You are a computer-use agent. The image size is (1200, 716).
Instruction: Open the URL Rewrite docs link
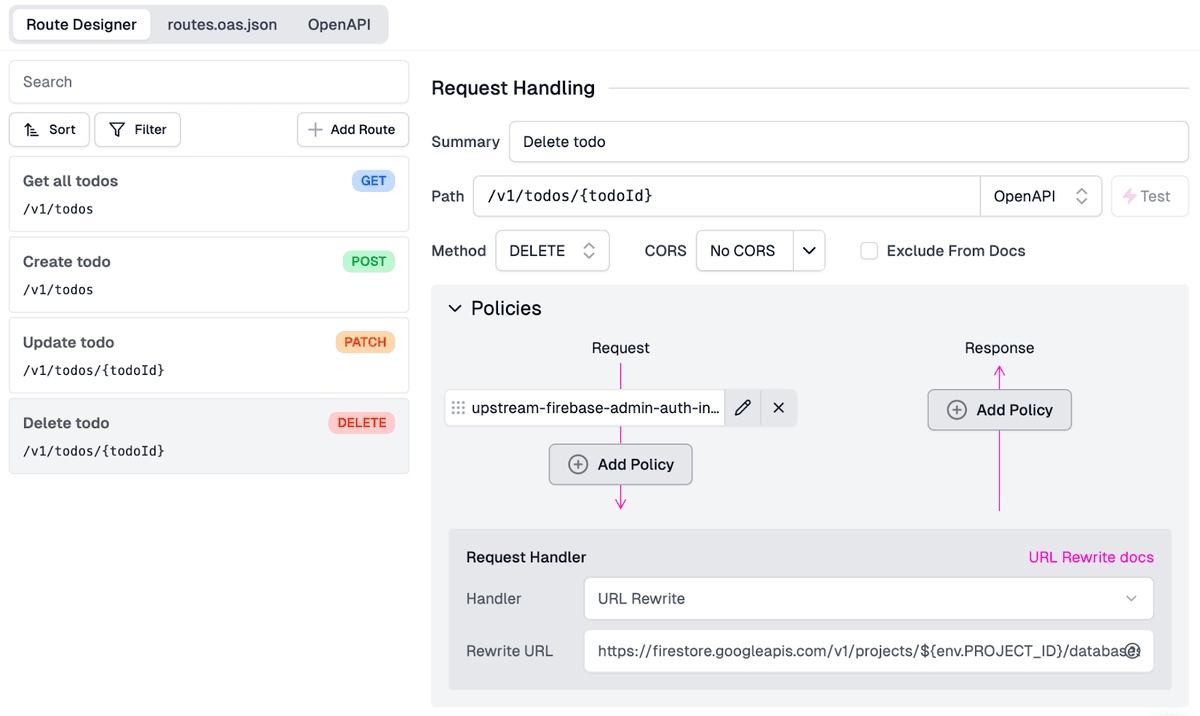[x=1090, y=557]
